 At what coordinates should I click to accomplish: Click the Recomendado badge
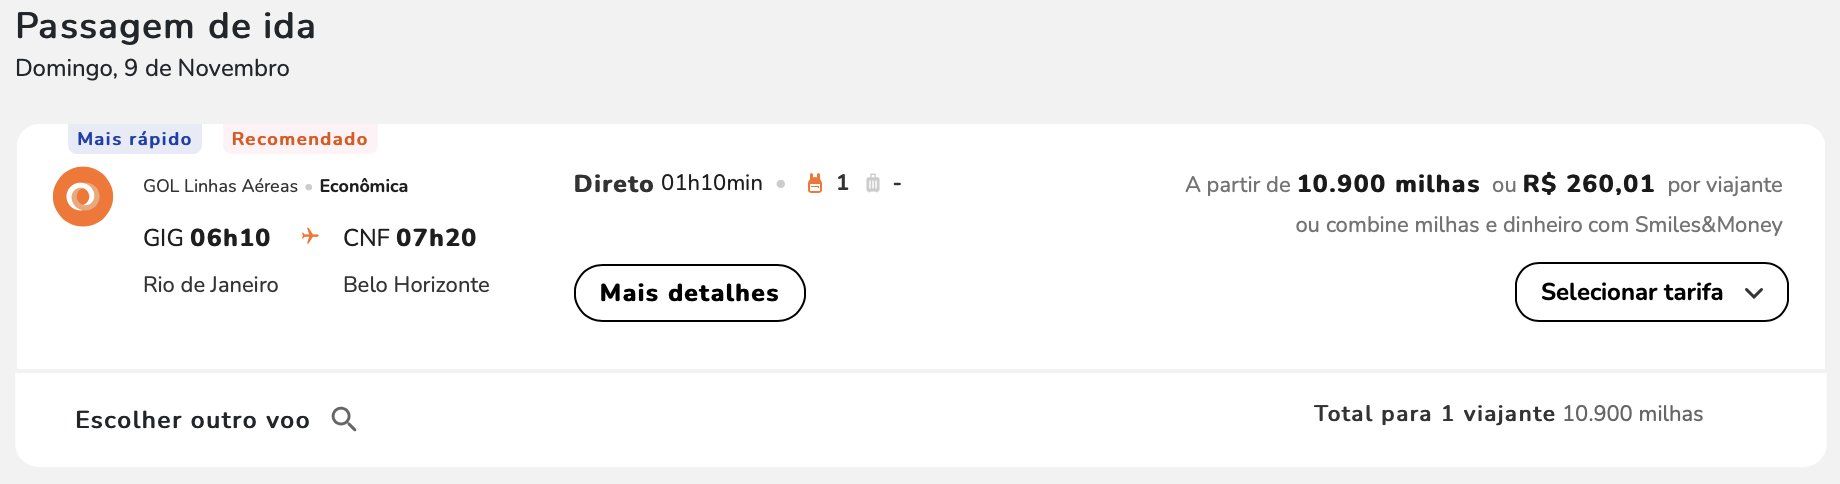(x=299, y=139)
